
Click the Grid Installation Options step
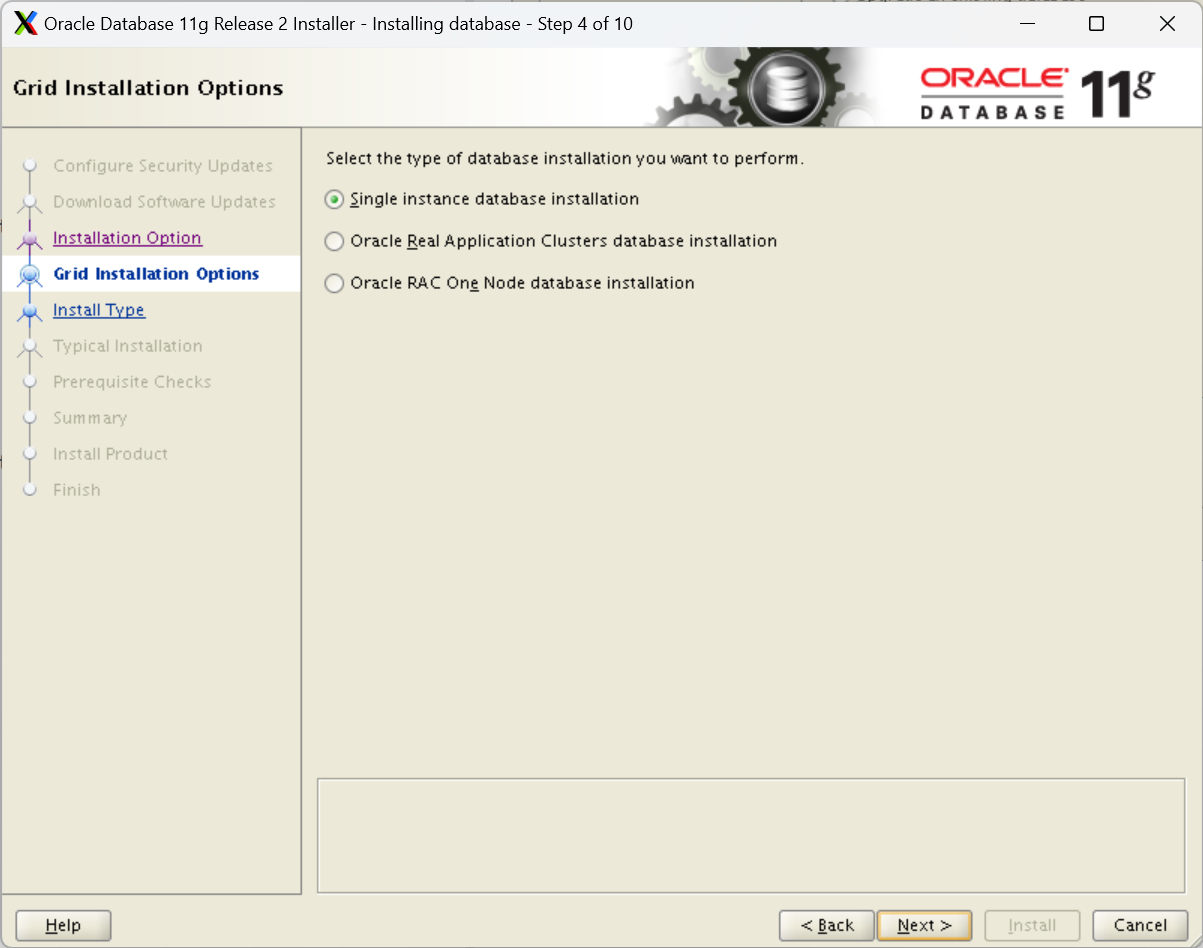(x=156, y=274)
